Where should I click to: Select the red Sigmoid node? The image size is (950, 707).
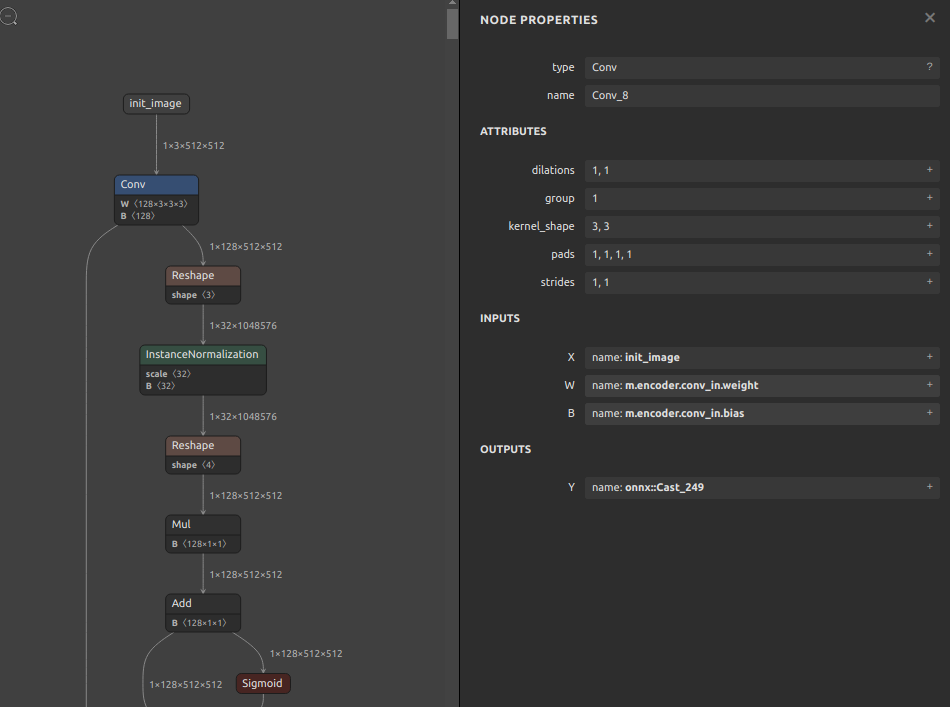point(263,684)
